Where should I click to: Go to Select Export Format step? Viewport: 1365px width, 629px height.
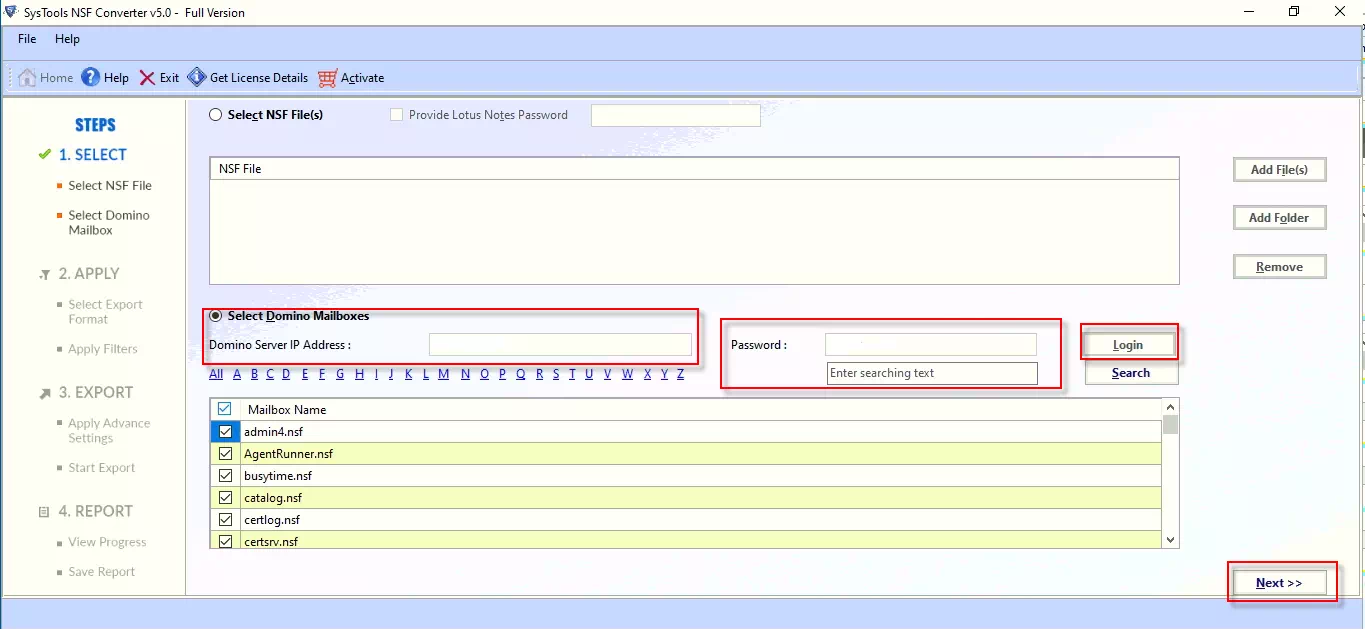click(x=105, y=312)
